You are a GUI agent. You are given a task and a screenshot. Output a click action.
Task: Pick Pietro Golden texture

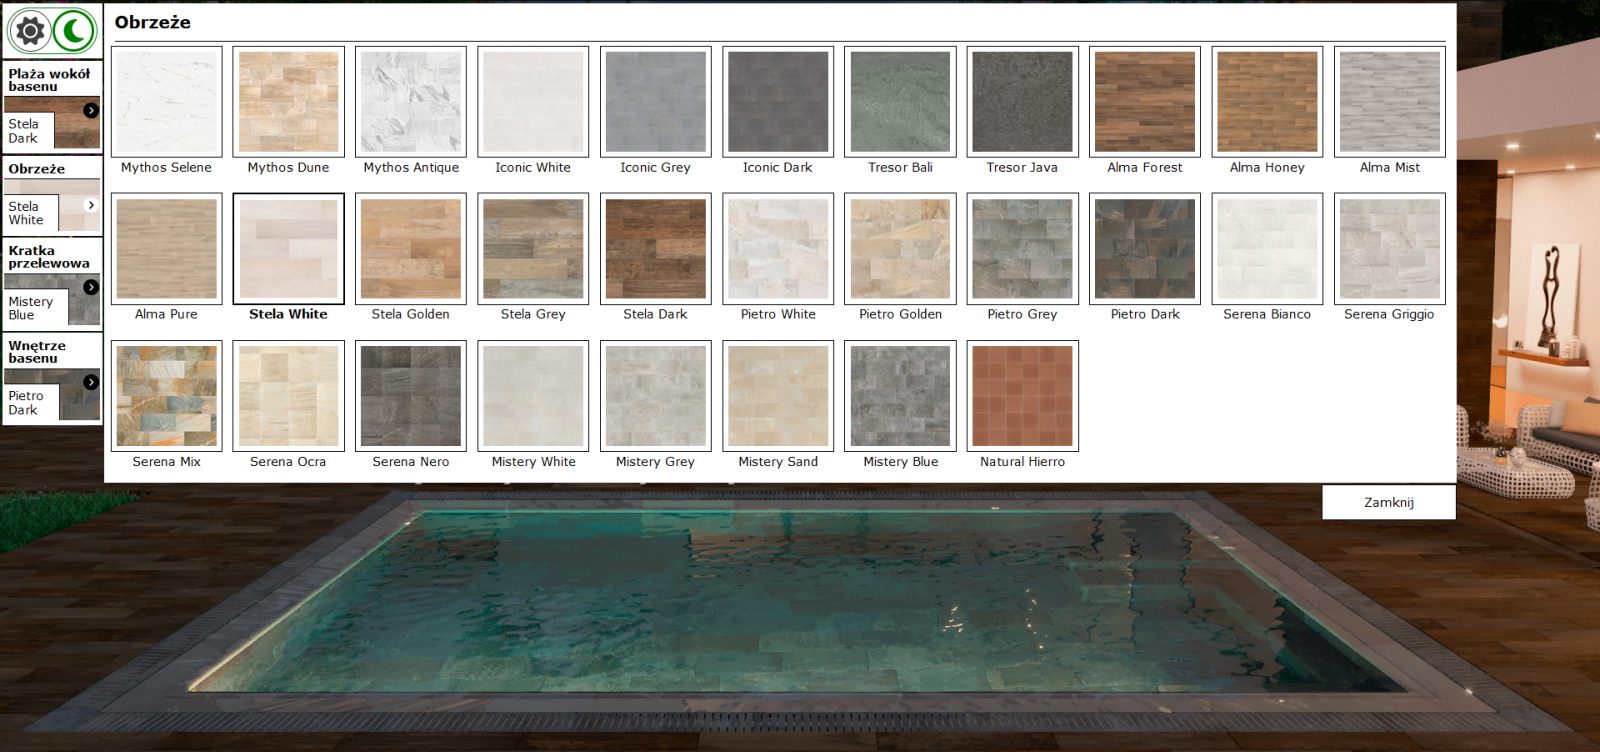900,249
